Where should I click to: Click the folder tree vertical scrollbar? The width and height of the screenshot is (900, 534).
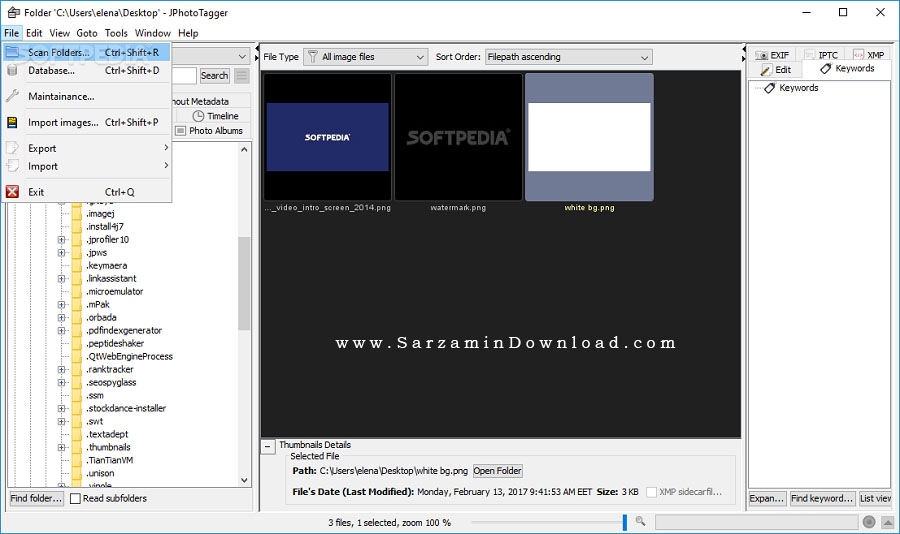pos(244,283)
